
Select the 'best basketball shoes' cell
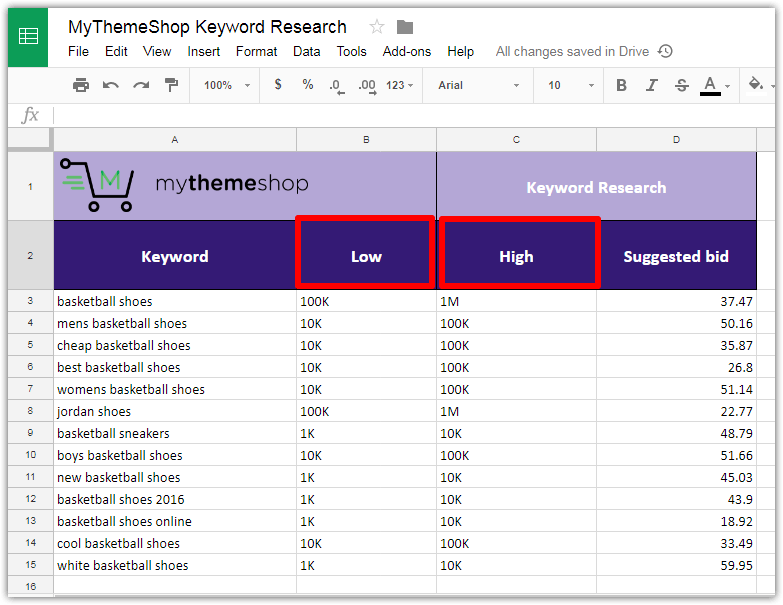point(175,367)
